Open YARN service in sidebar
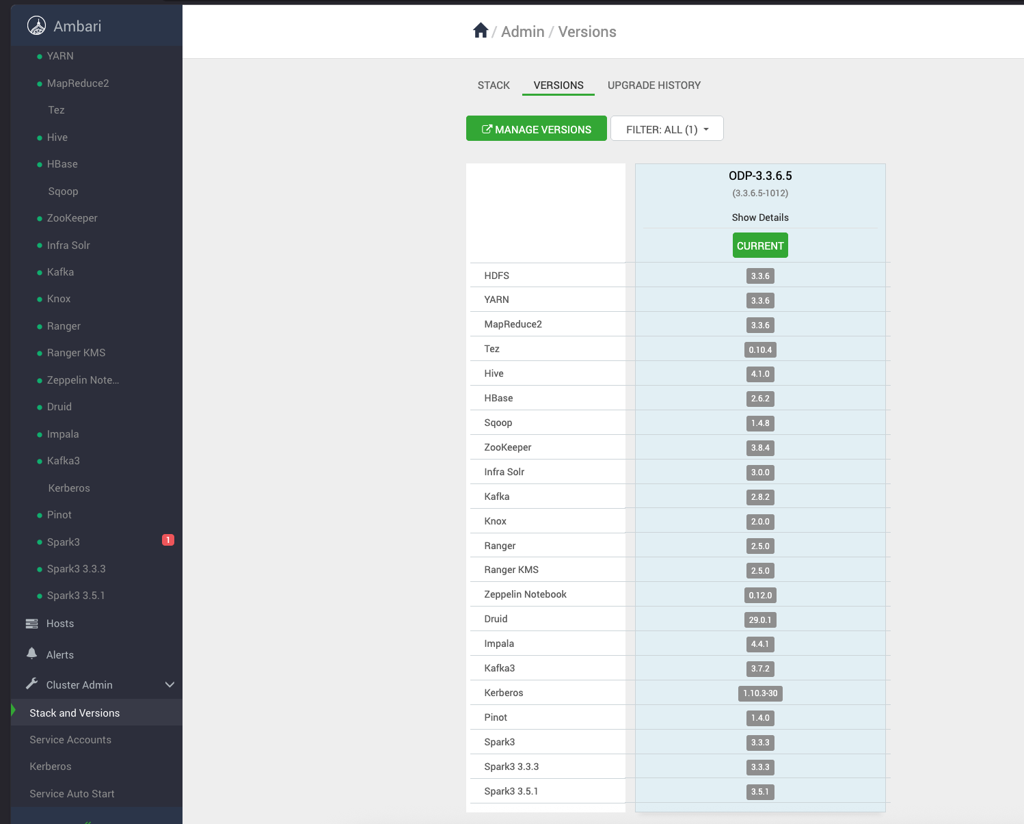This screenshot has height=824, width=1024. [x=60, y=56]
